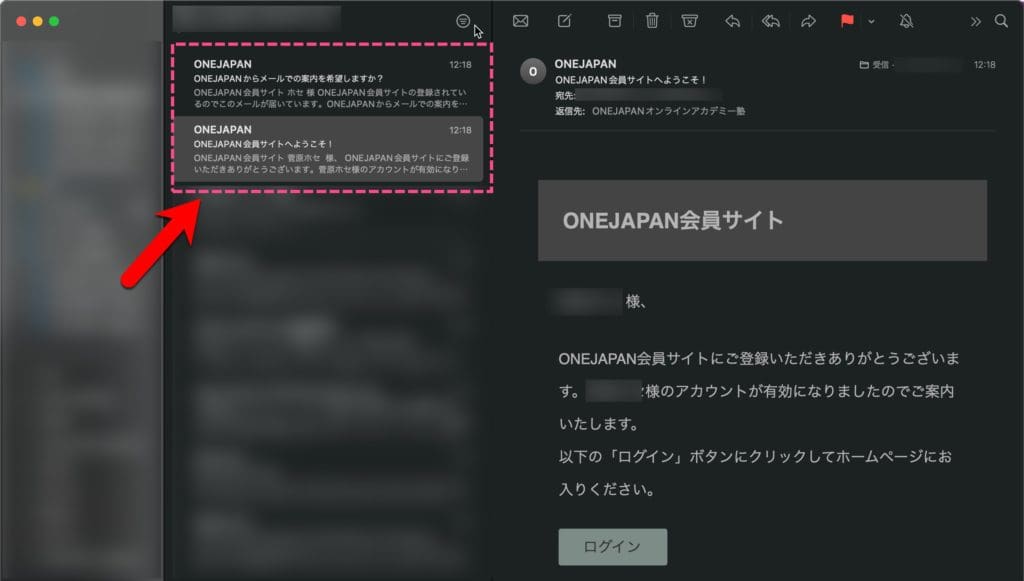Reply to the ONEJAPAN message
Viewport: 1024px width, 581px height.
(733, 21)
